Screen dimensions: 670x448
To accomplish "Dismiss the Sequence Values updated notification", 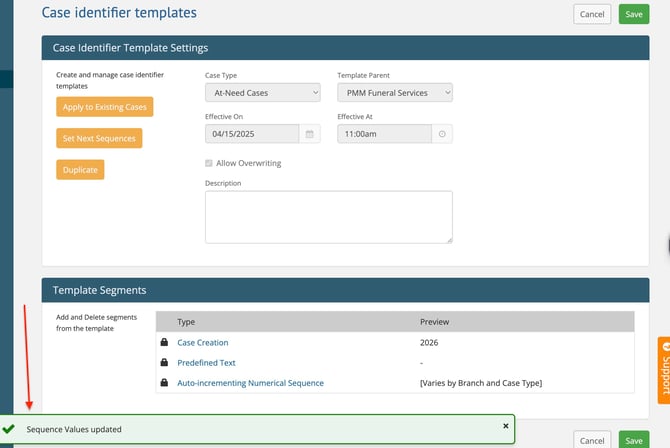I will 505,426.
